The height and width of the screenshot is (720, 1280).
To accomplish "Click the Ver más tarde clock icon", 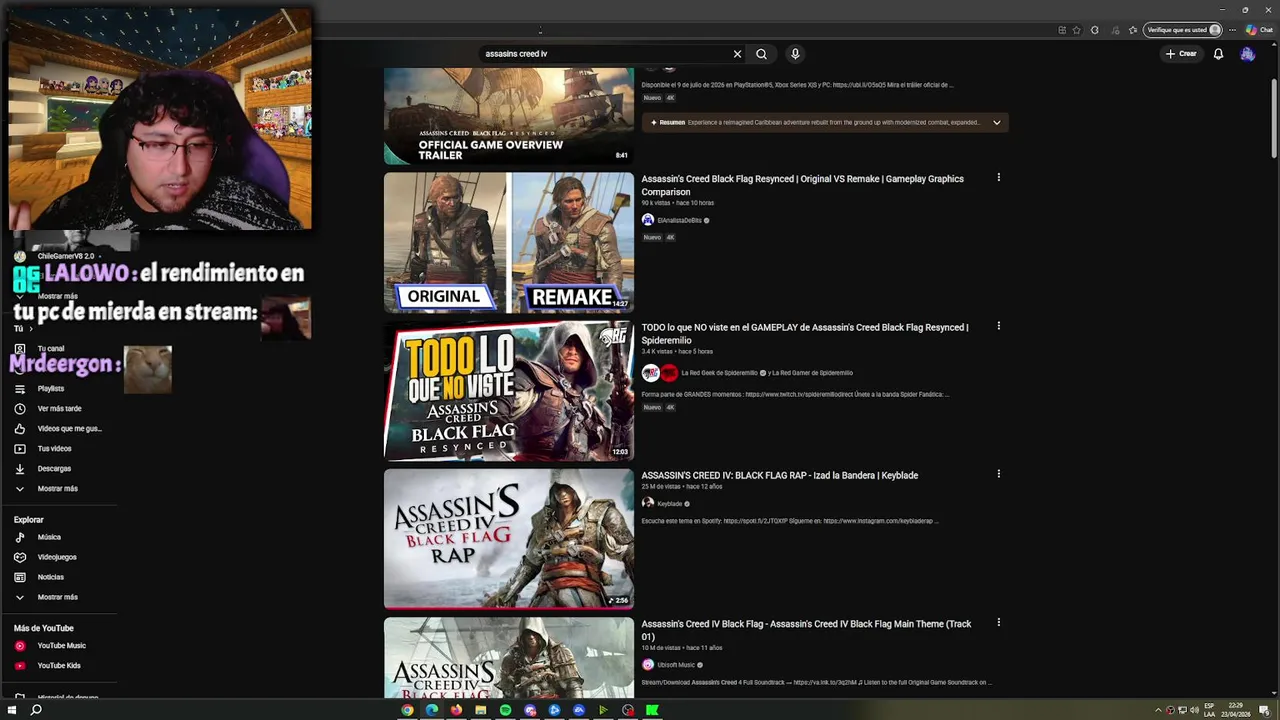I will pos(19,409).
